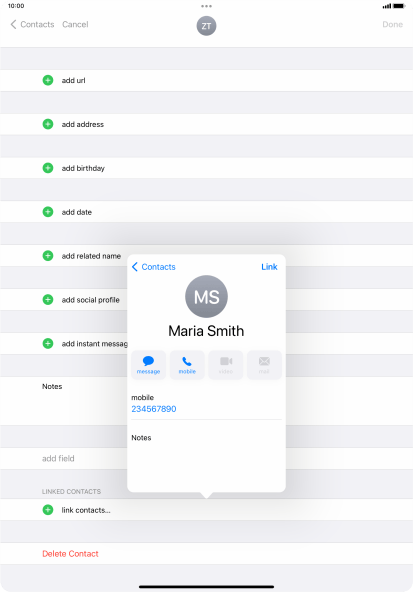
Task: Tap the green plus beside link contacts
Action: pos(48,510)
